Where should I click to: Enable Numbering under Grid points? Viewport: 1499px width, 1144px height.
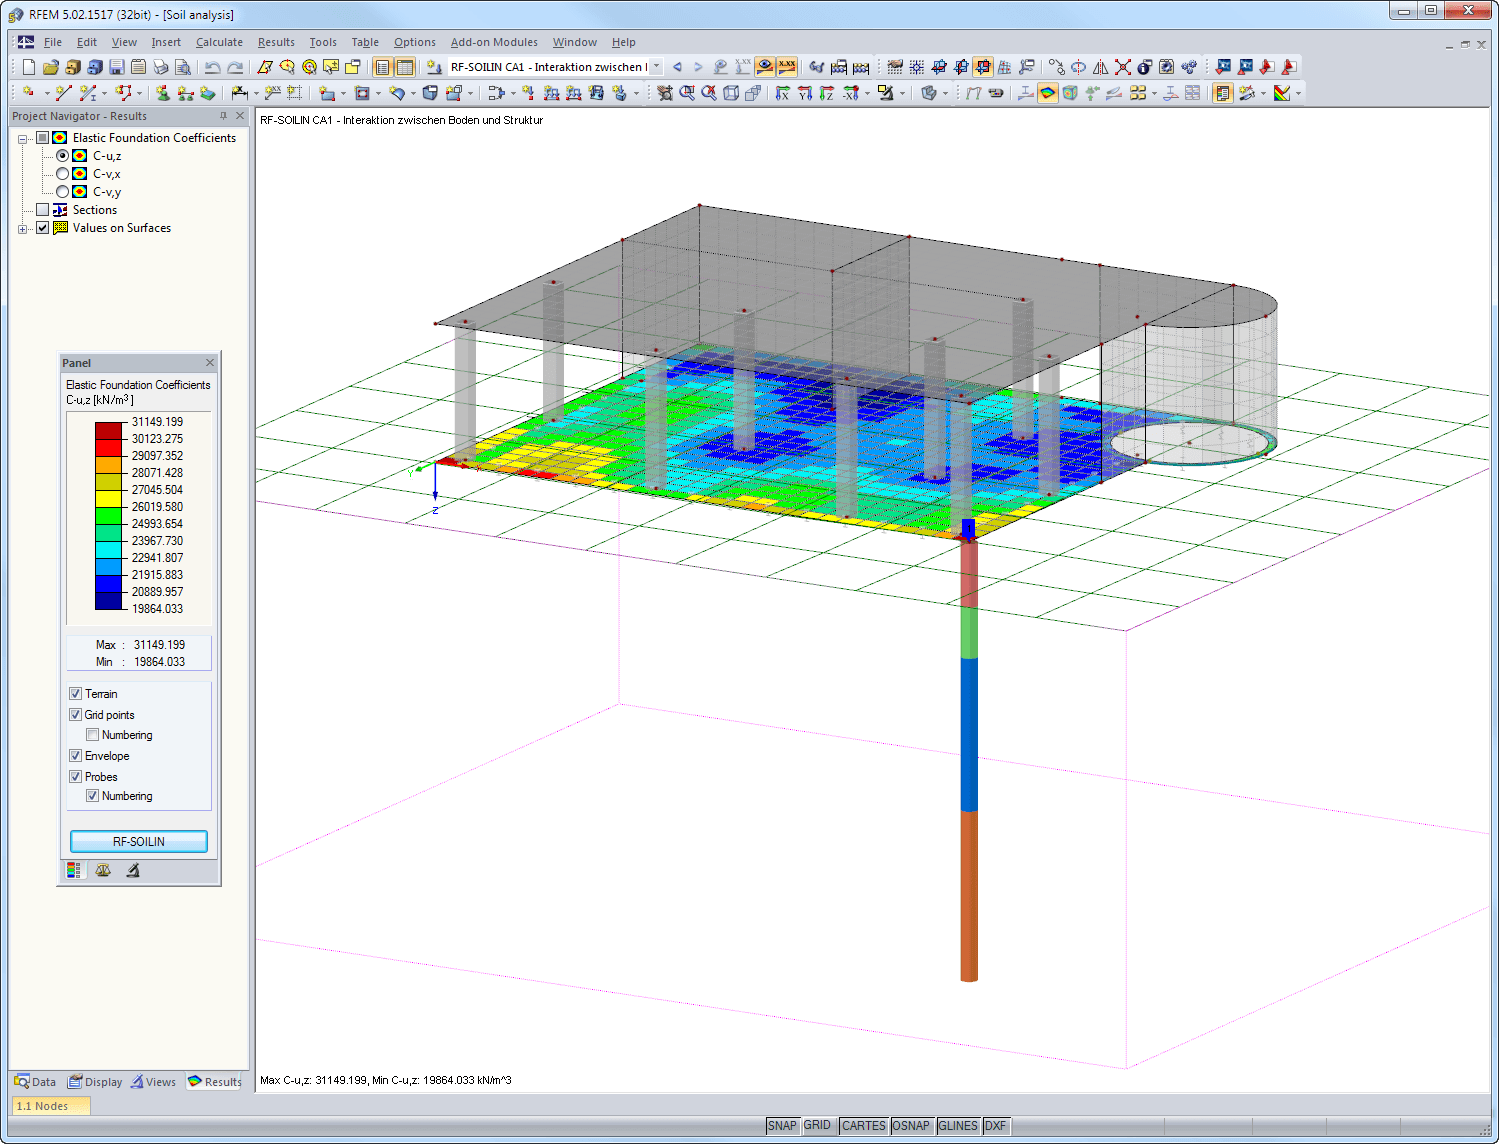pyautogui.click(x=92, y=735)
